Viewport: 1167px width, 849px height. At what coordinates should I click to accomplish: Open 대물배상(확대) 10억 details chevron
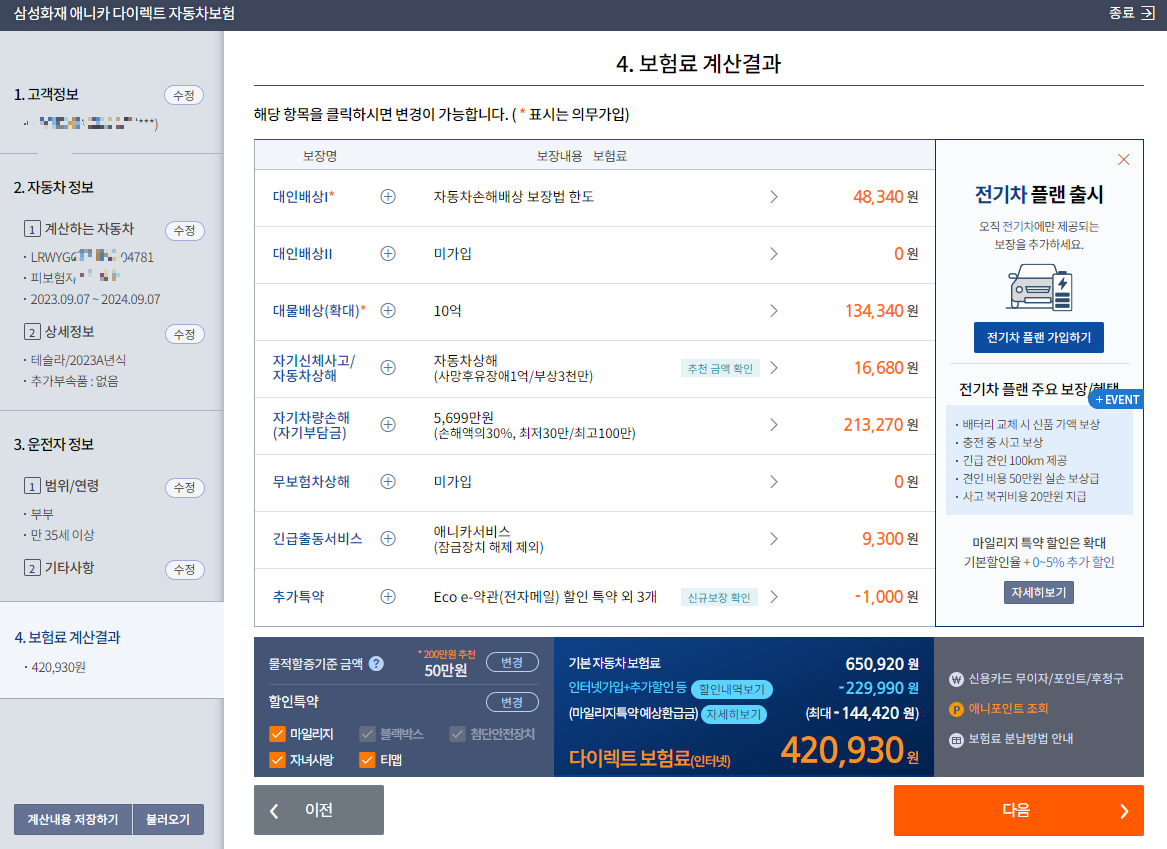(774, 311)
